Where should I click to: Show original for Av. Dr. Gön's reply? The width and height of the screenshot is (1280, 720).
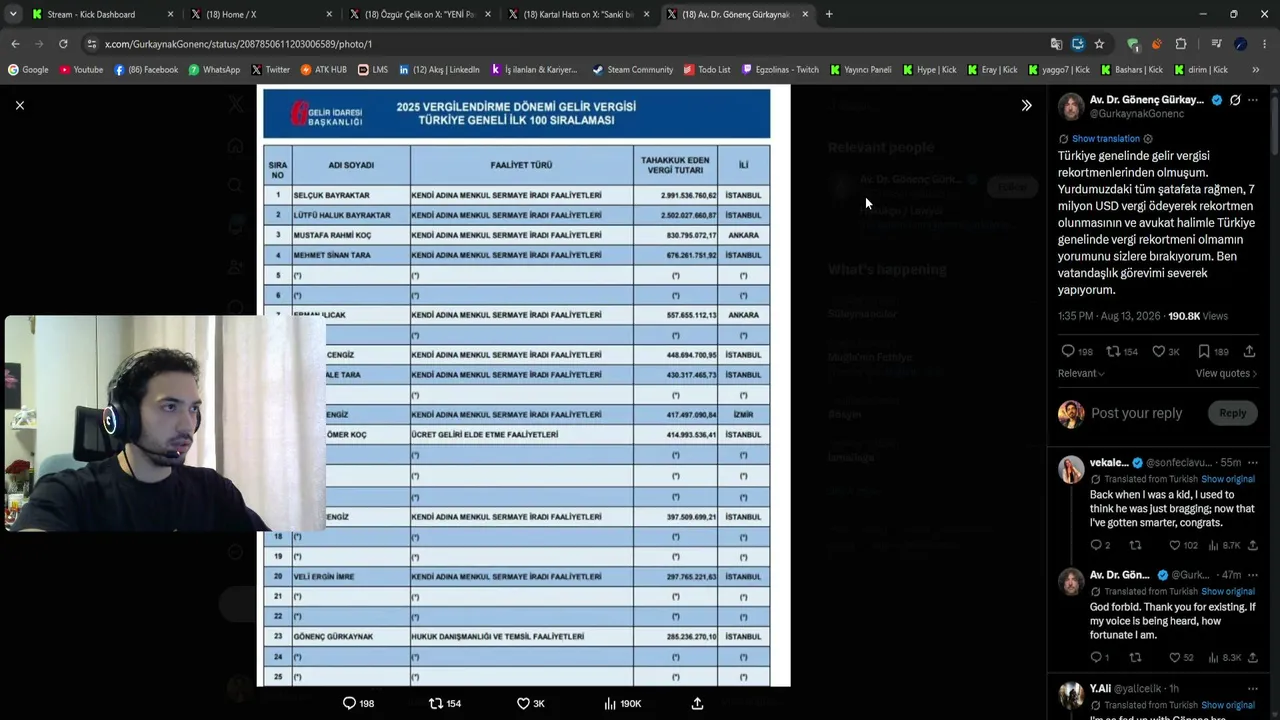(x=1227, y=591)
